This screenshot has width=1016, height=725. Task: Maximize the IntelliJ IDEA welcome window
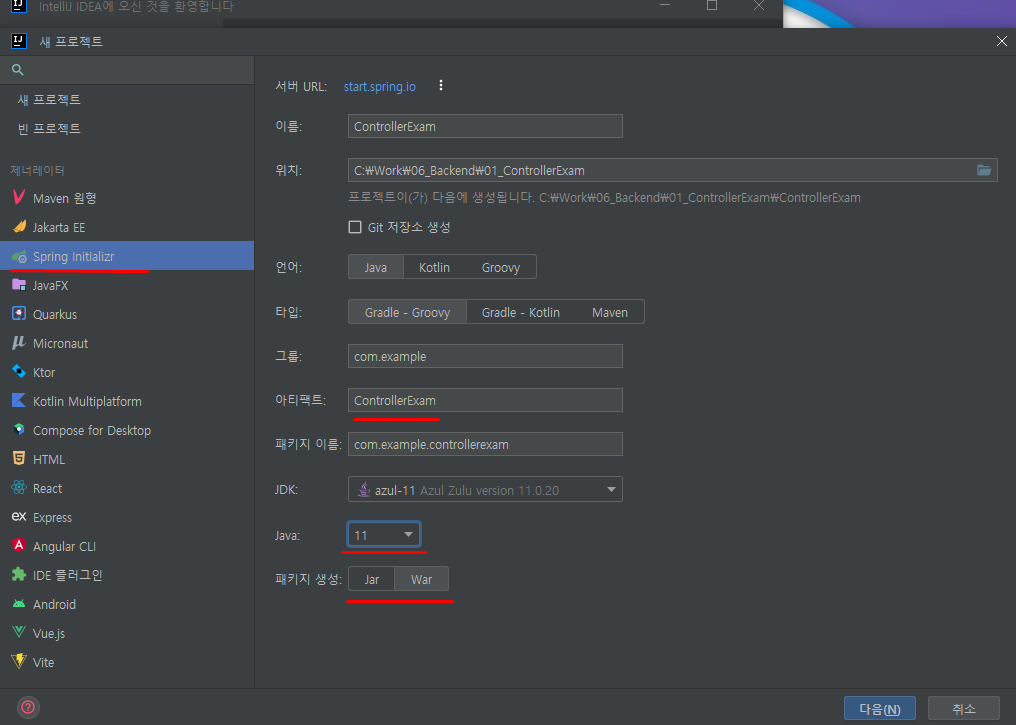(711, 6)
